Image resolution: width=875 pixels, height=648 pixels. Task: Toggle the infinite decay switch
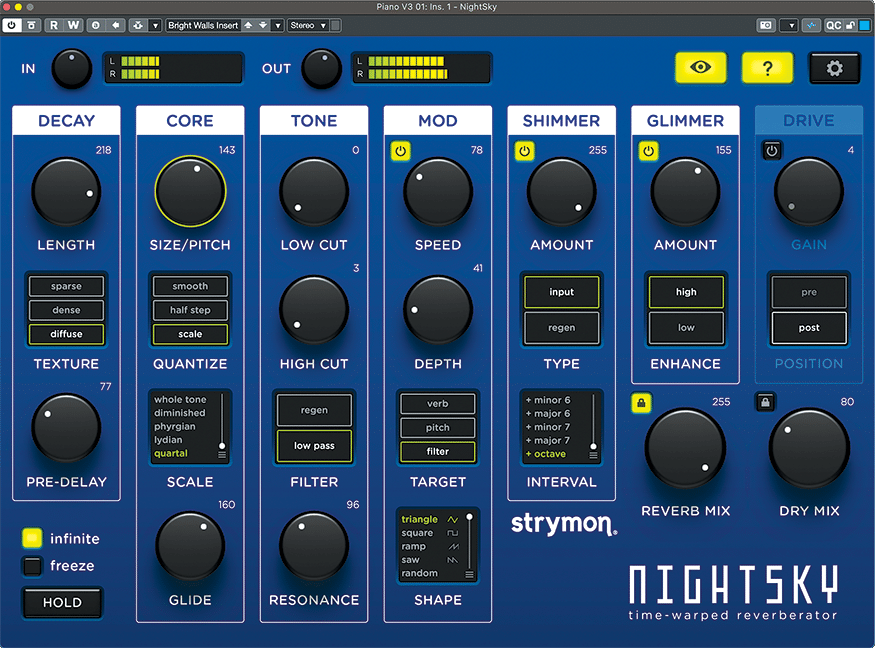[32, 538]
